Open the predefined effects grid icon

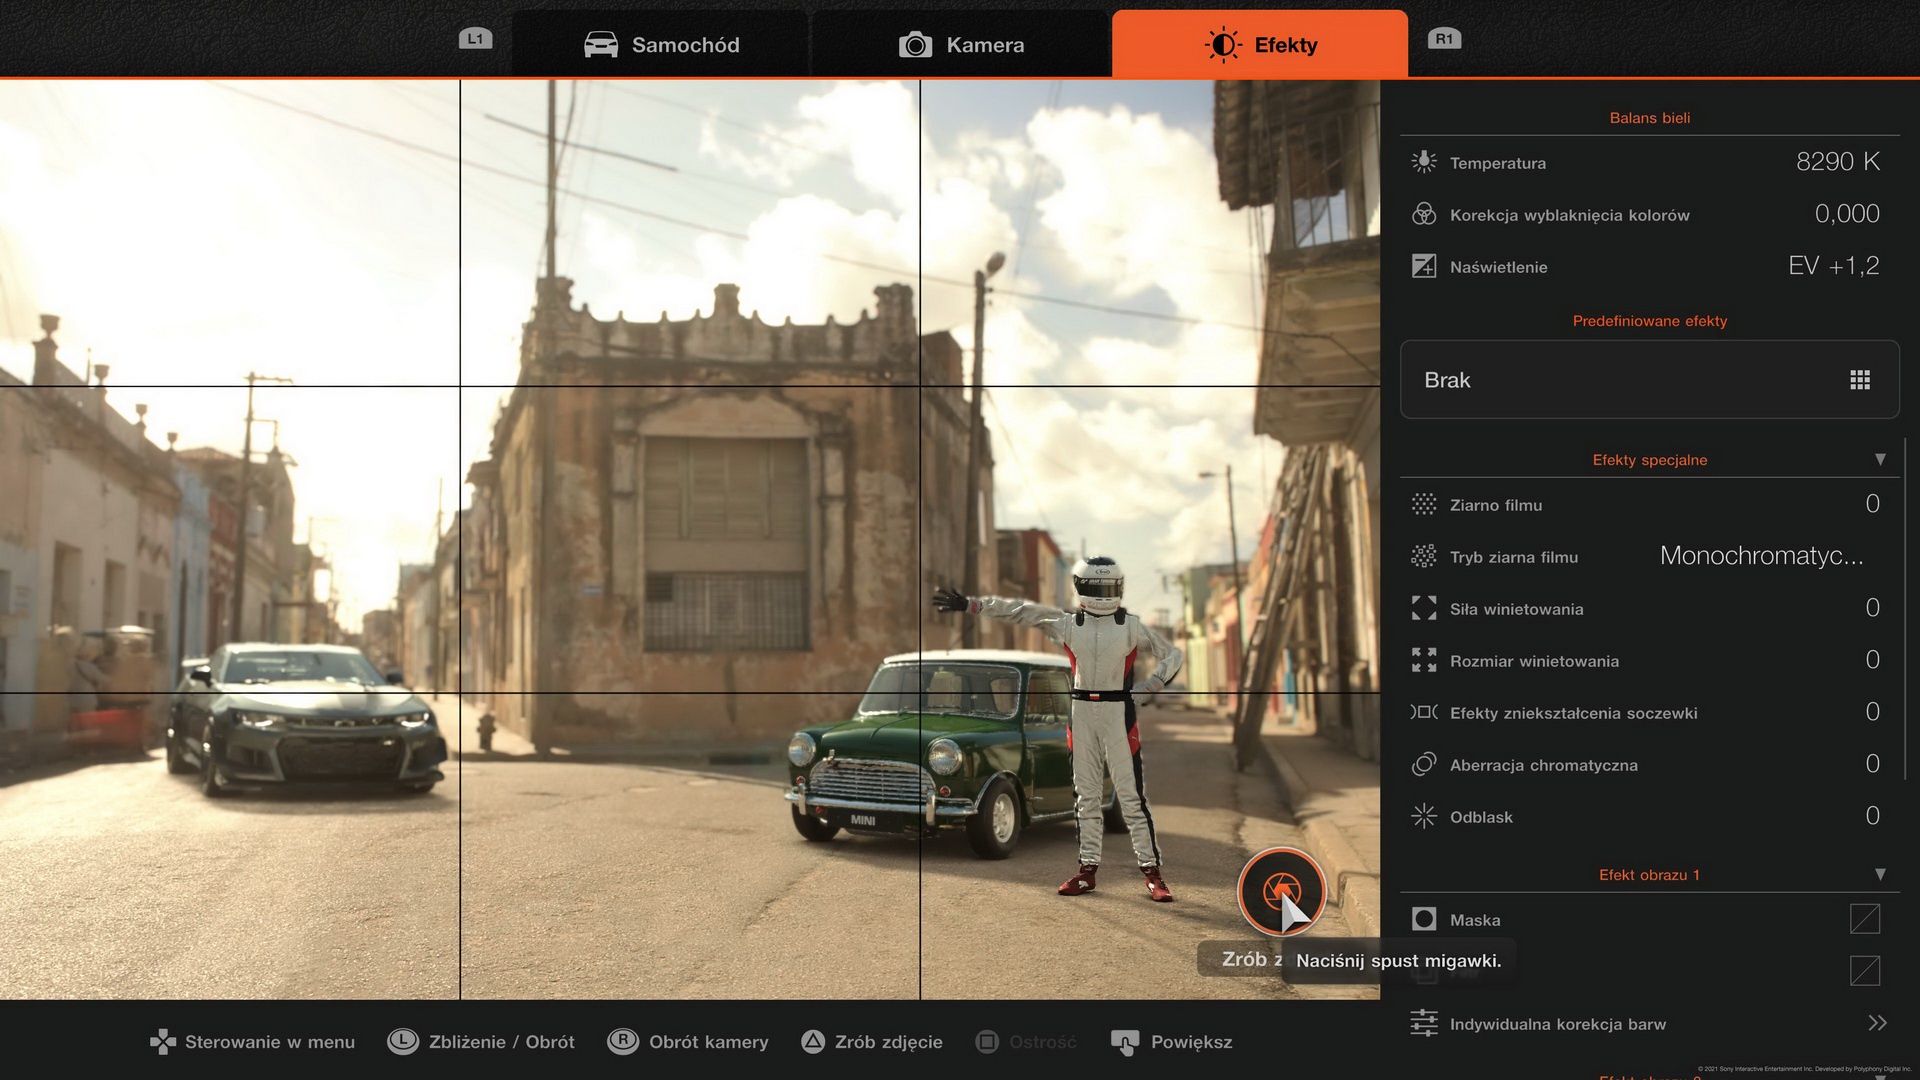[x=1860, y=380]
